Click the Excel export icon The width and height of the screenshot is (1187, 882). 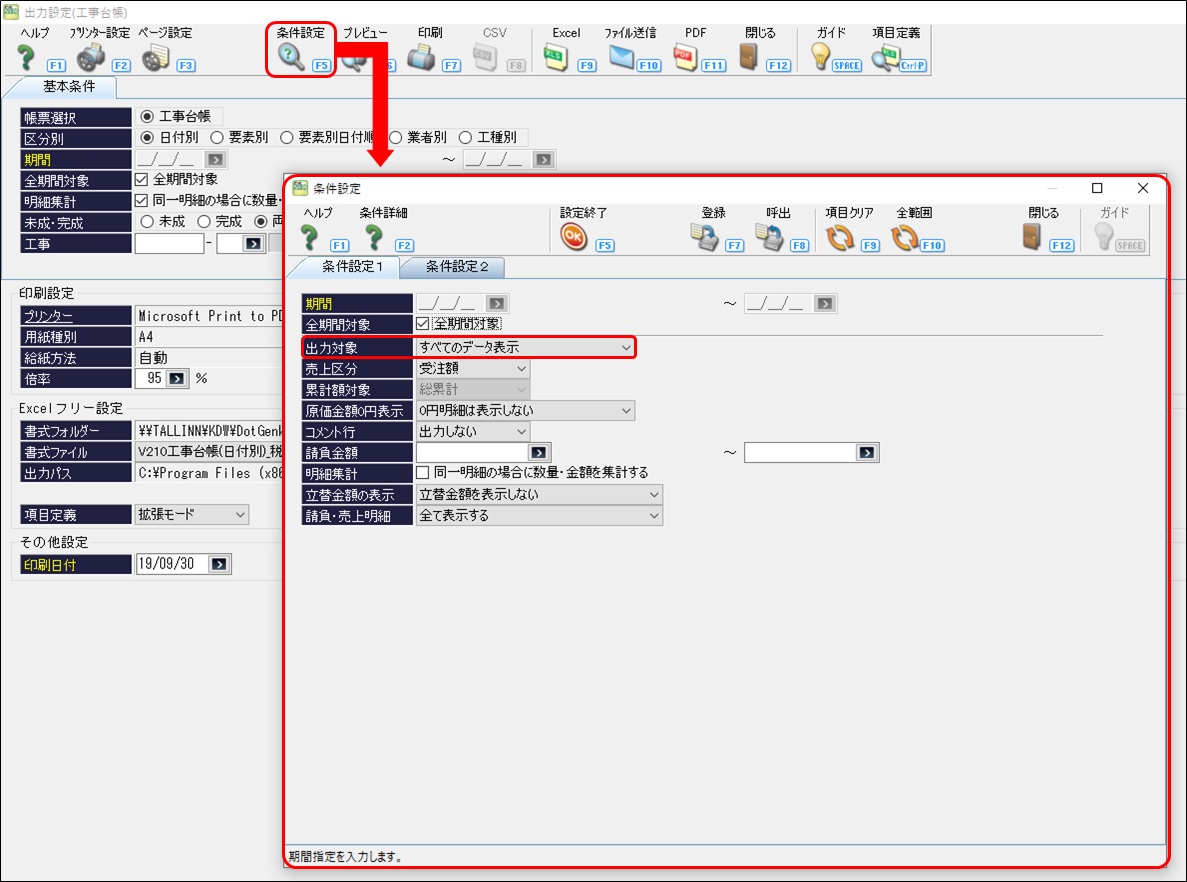tap(557, 59)
